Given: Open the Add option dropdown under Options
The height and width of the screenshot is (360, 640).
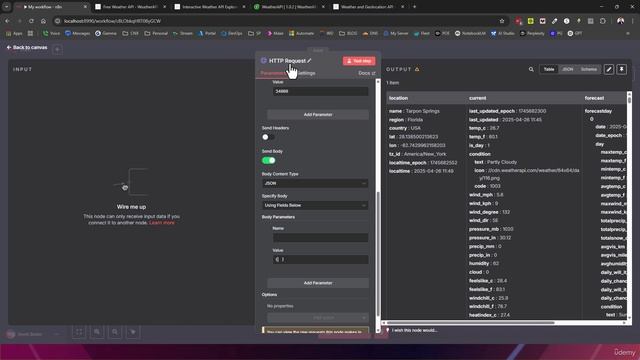Looking at the screenshot, I should coord(318,318).
